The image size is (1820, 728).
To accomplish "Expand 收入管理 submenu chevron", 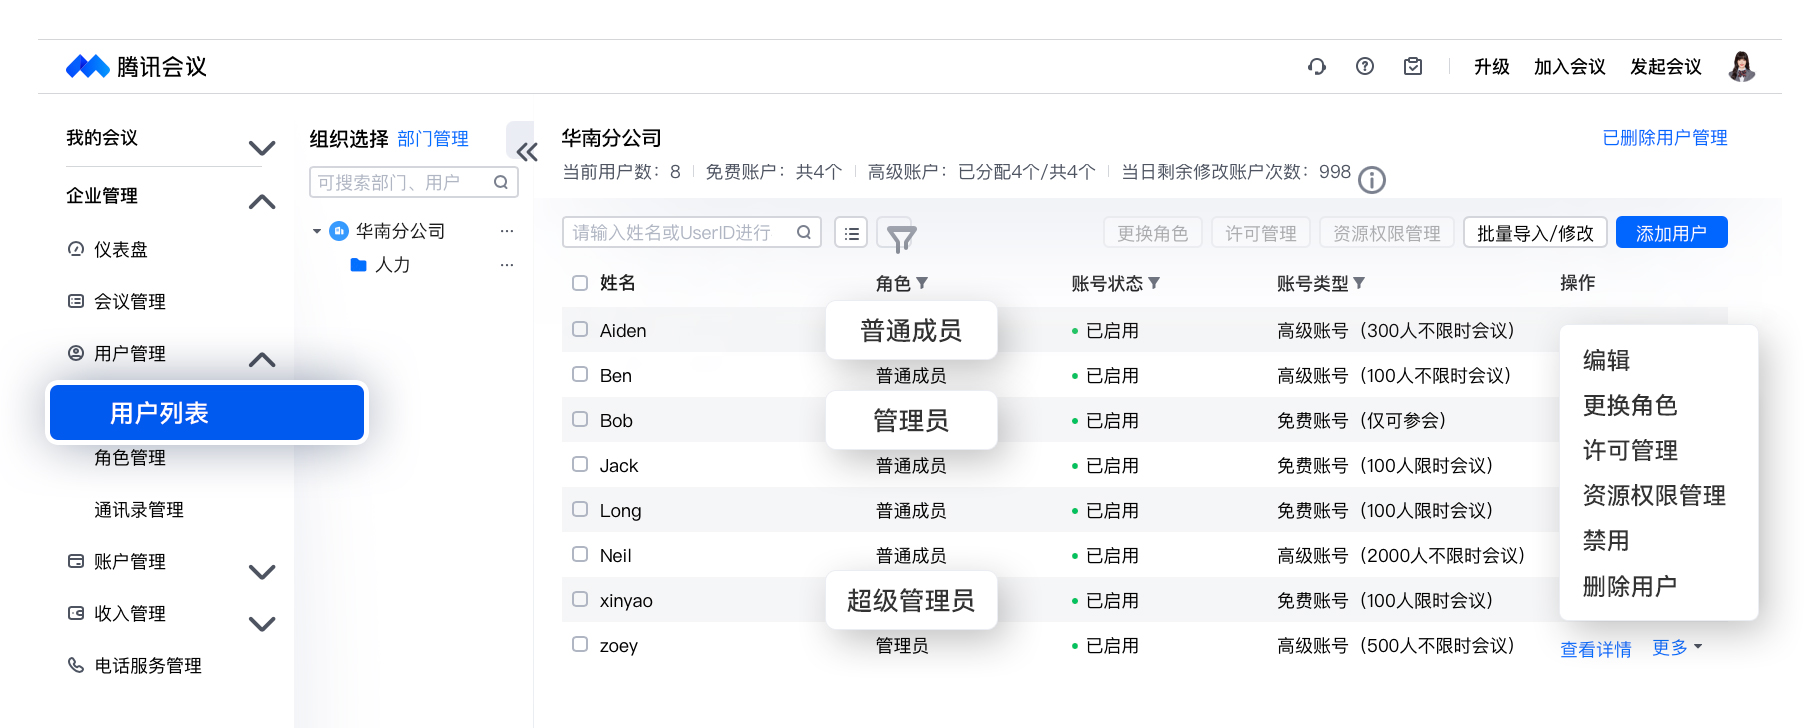I will (x=262, y=624).
